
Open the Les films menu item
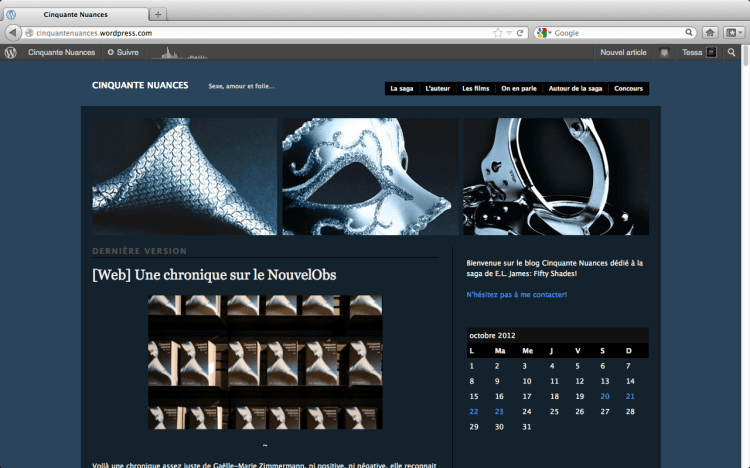(475, 89)
